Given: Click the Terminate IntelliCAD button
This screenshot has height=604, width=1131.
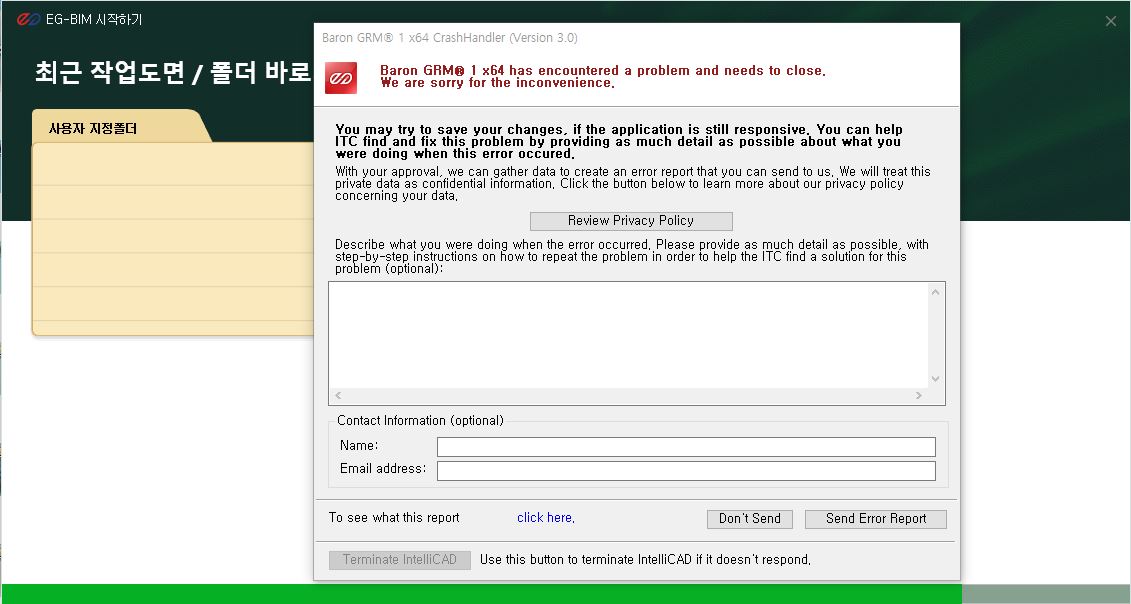Looking at the screenshot, I should [x=400, y=560].
